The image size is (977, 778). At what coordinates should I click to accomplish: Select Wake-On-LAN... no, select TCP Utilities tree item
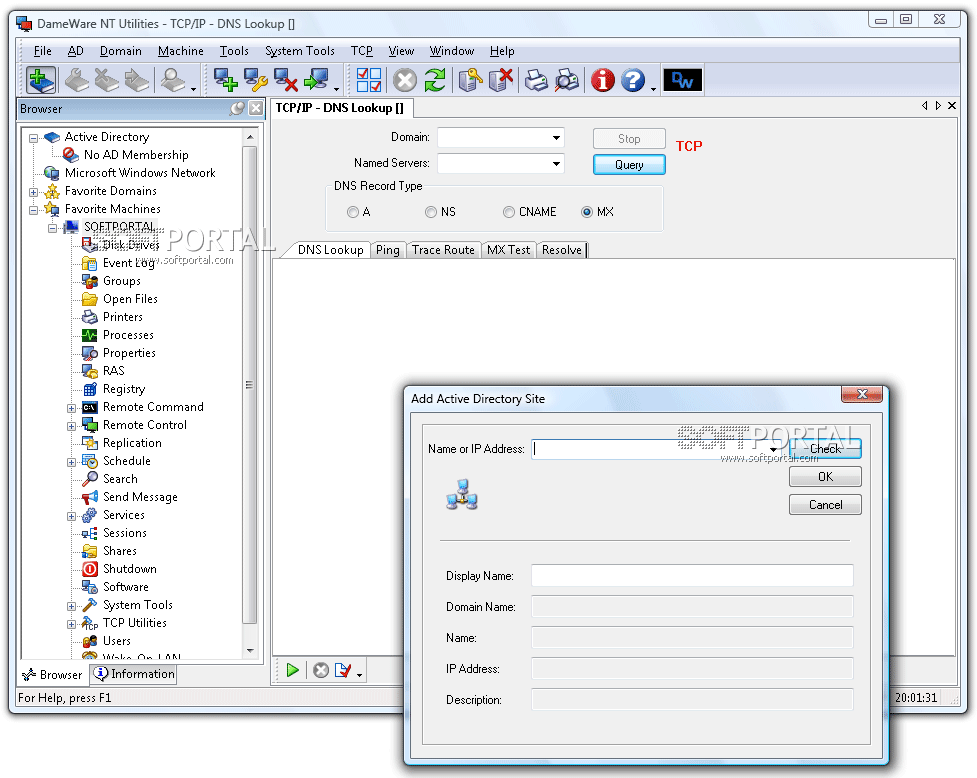click(135, 623)
